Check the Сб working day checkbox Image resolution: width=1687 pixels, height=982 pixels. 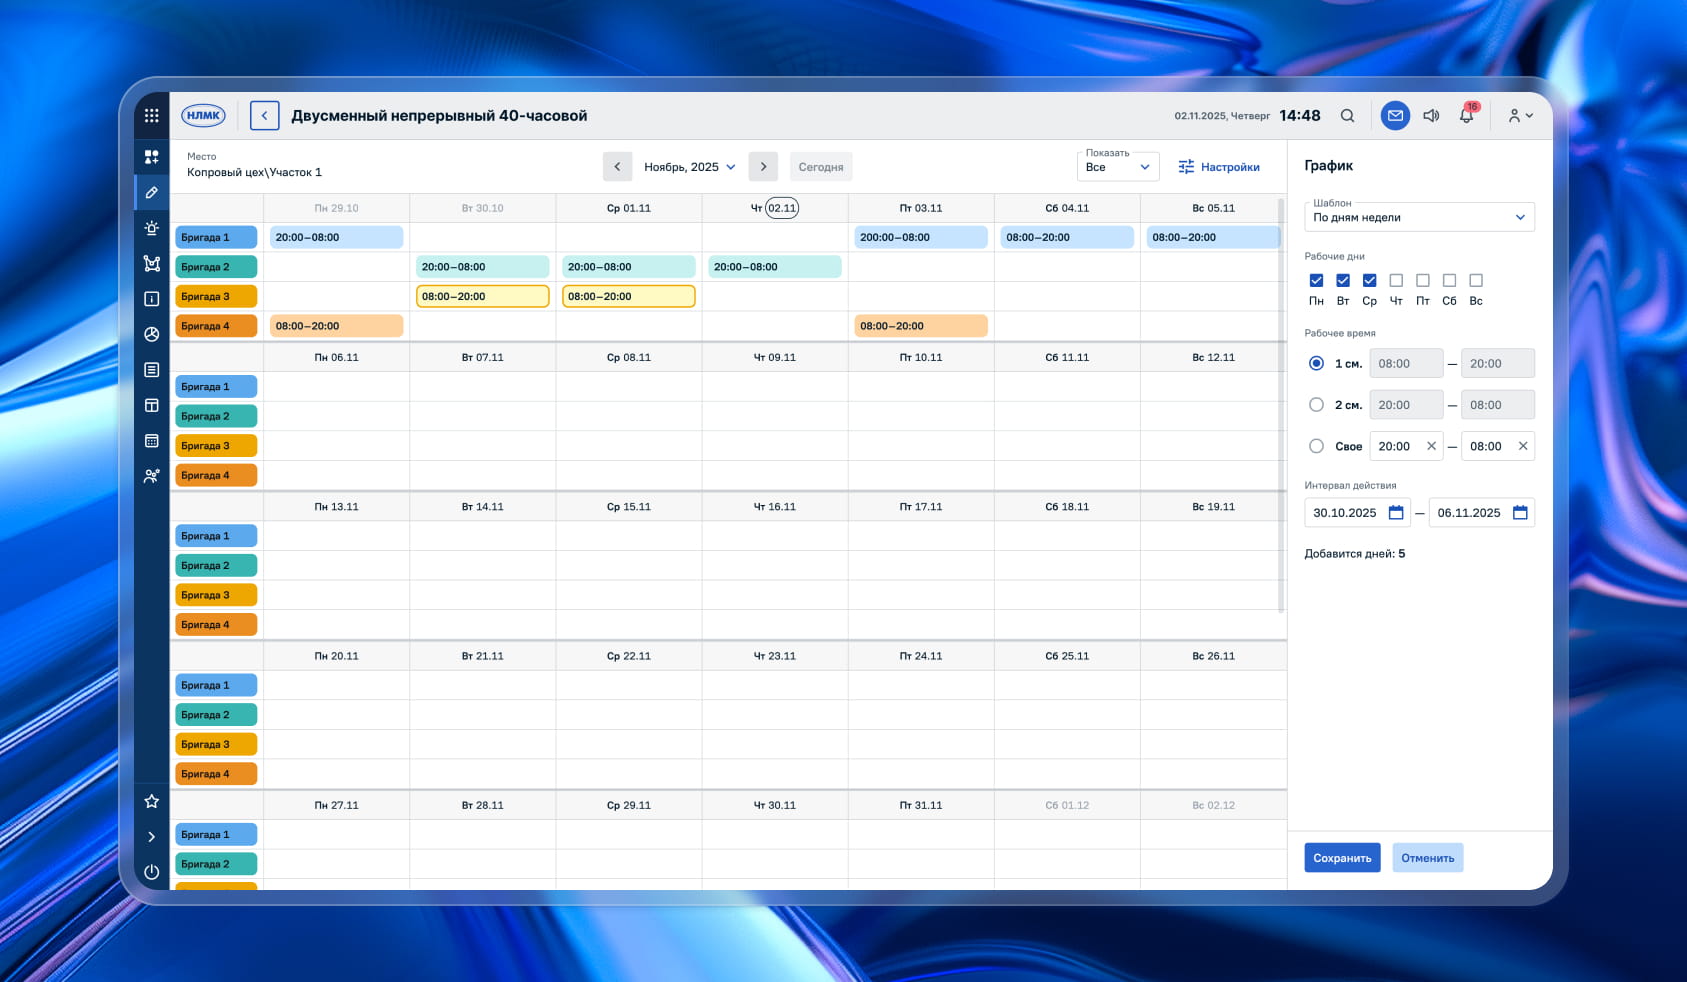(x=1449, y=281)
